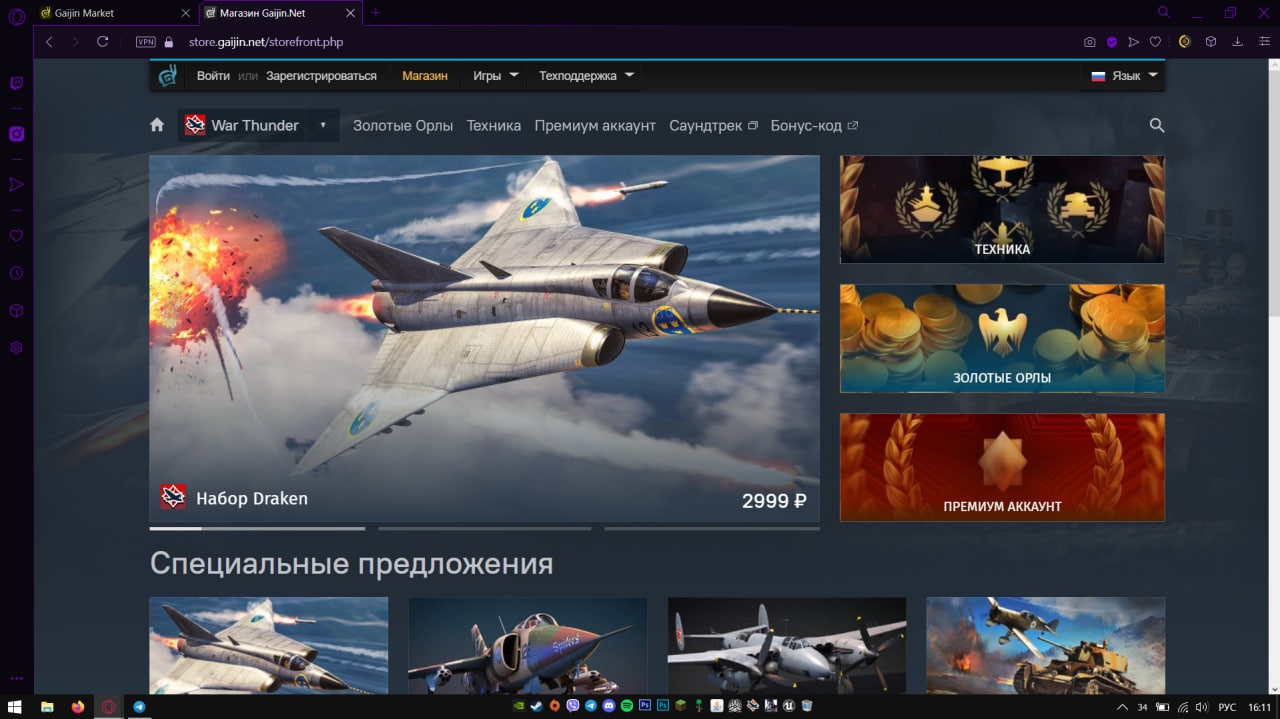Open the Набор Draken title link

pos(252,498)
